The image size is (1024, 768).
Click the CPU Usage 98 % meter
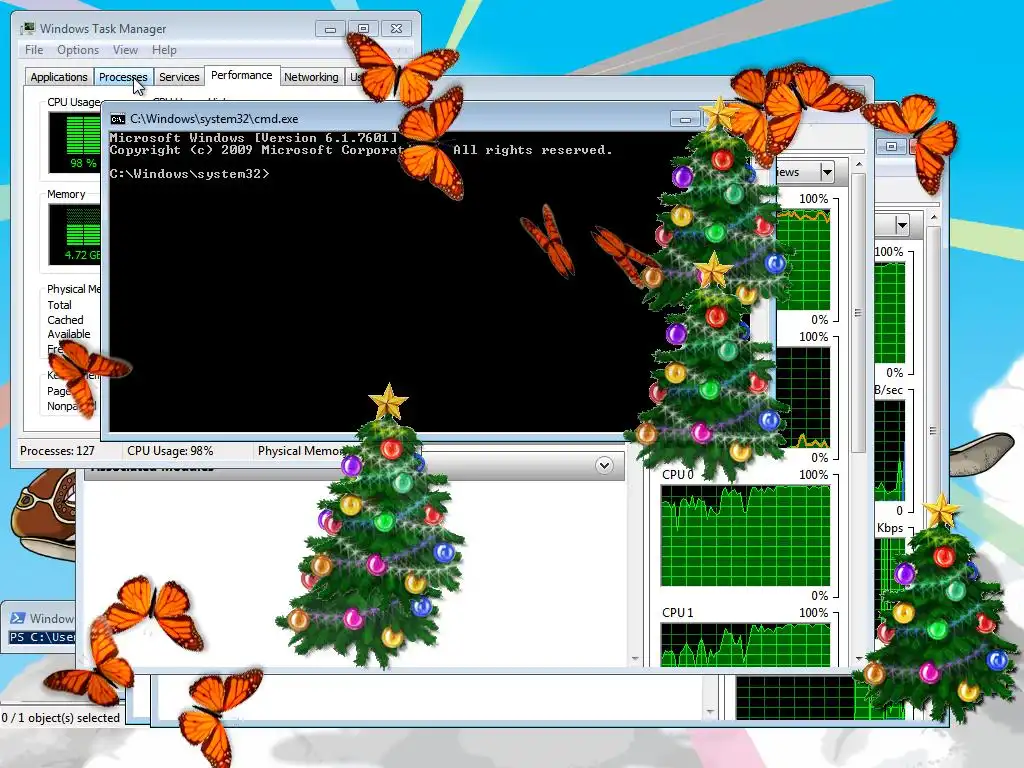click(74, 142)
